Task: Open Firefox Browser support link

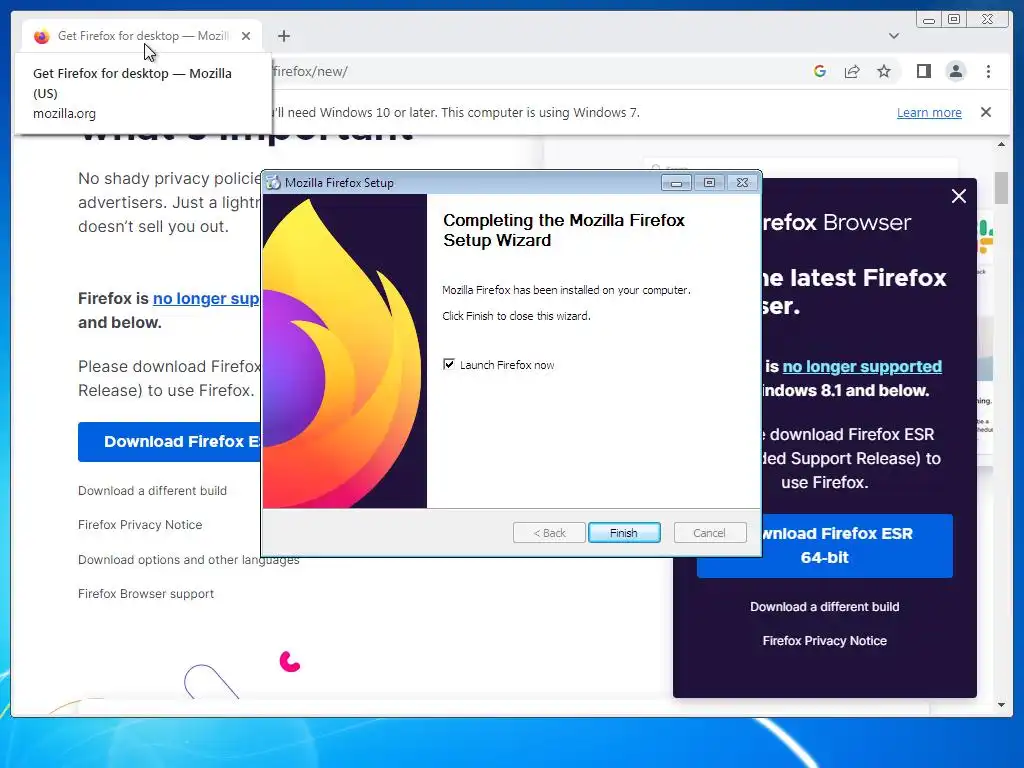Action: click(x=146, y=594)
